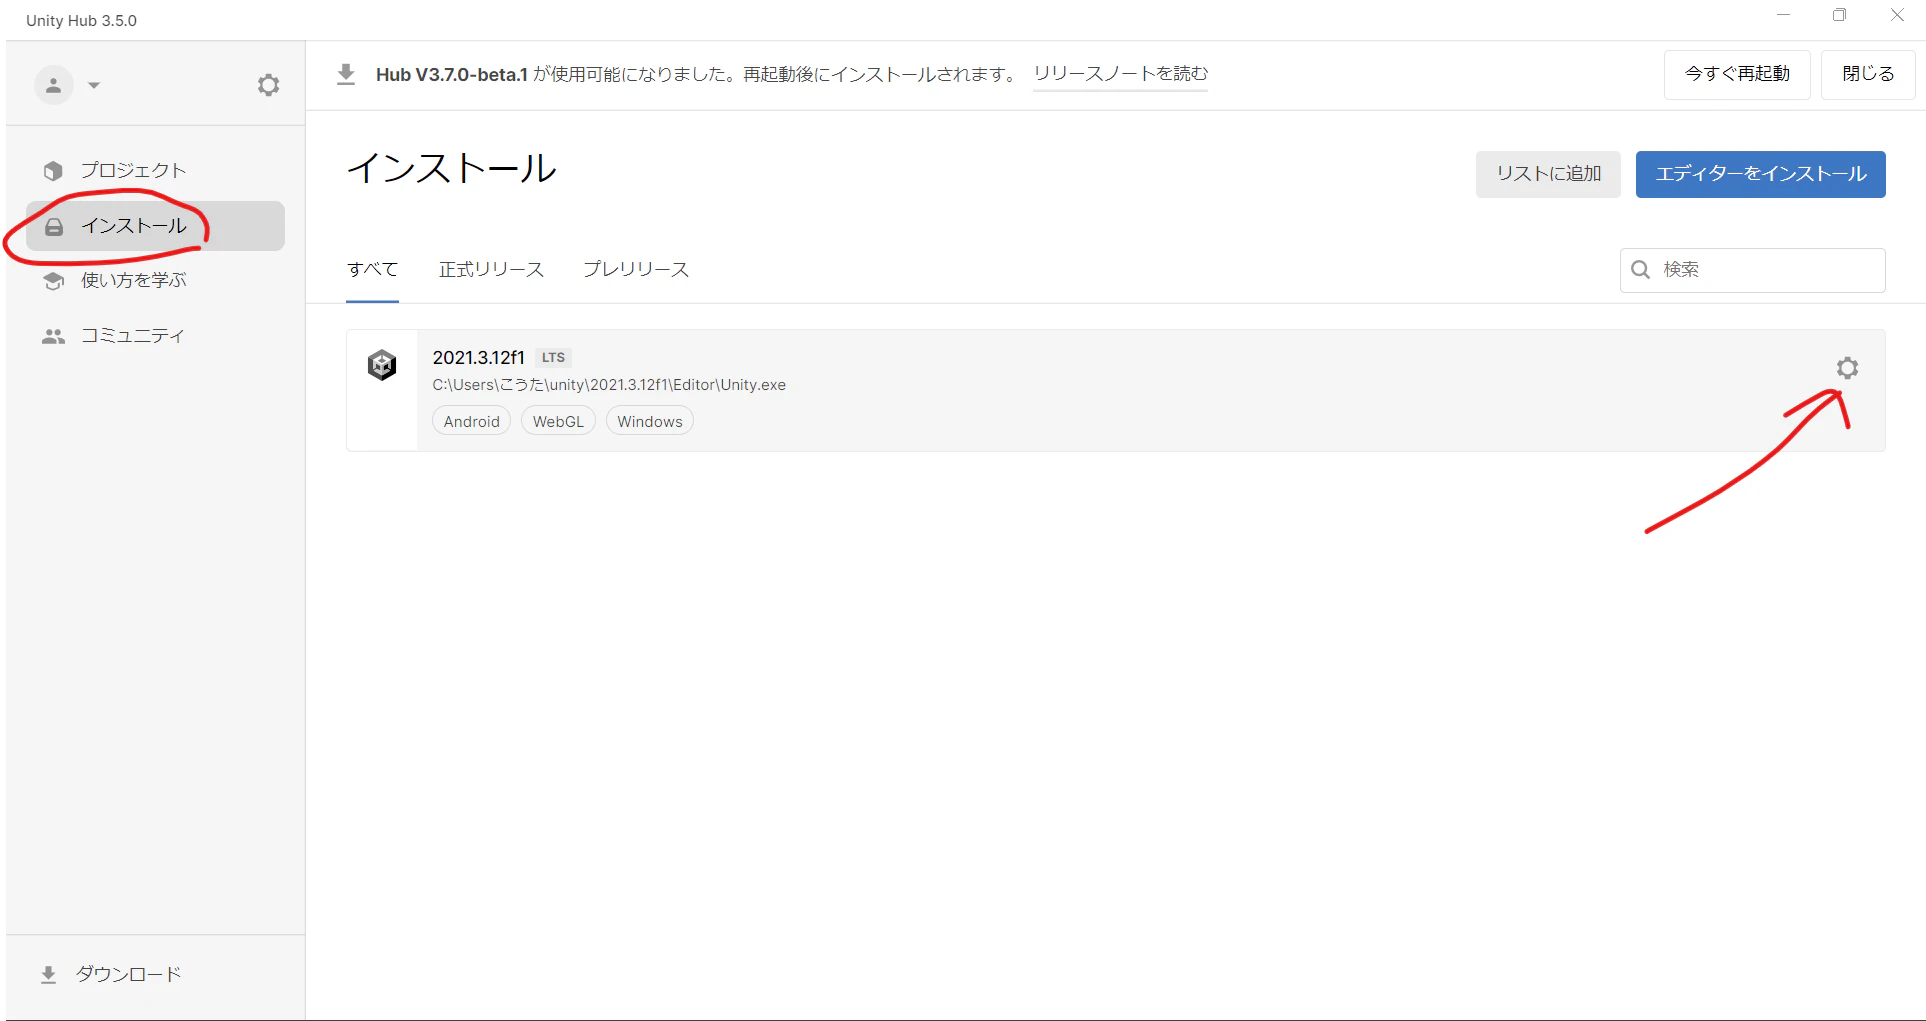Click the プロジェクト cube icon
Viewport: 1926px width, 1021px height.
pos(54,171)
